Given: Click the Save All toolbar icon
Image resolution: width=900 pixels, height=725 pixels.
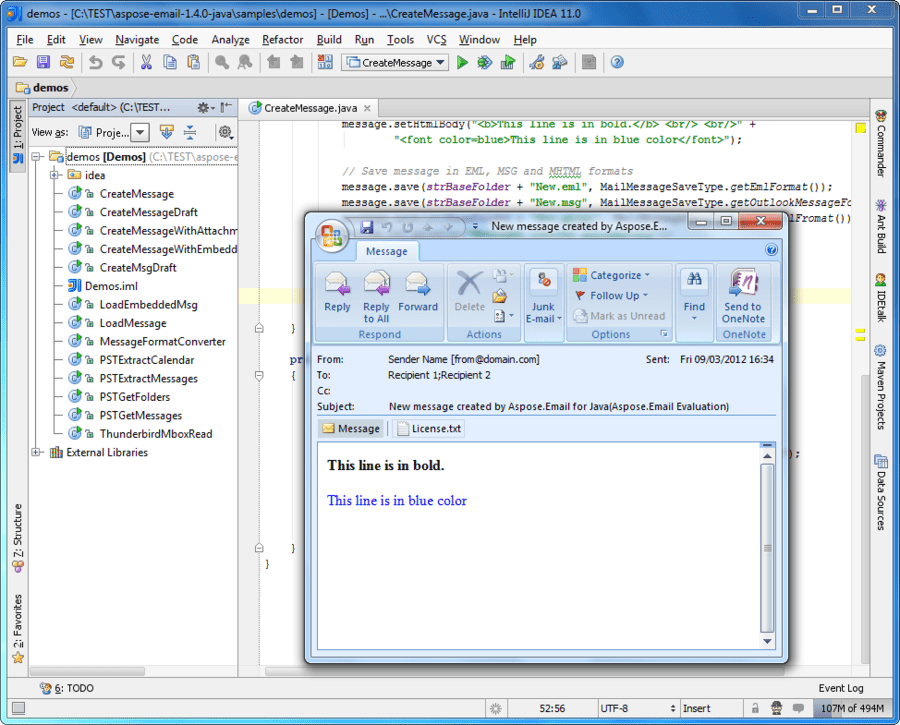Looking at the screenshot, I should tap(44, 62).
